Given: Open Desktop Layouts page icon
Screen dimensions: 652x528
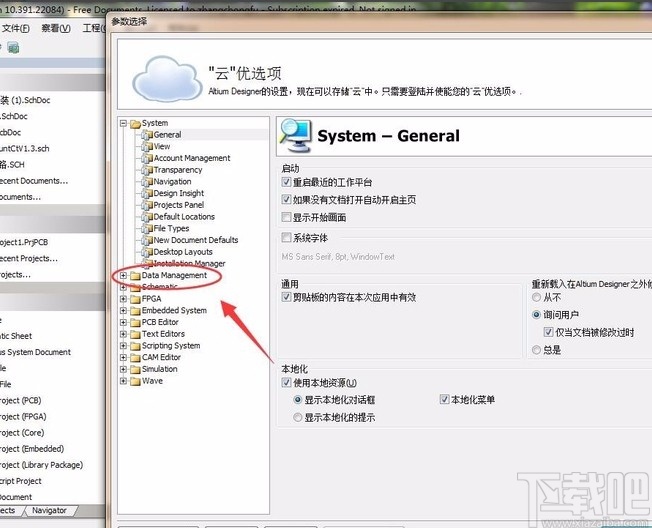Looking at the screenshot, I should 147,252.
